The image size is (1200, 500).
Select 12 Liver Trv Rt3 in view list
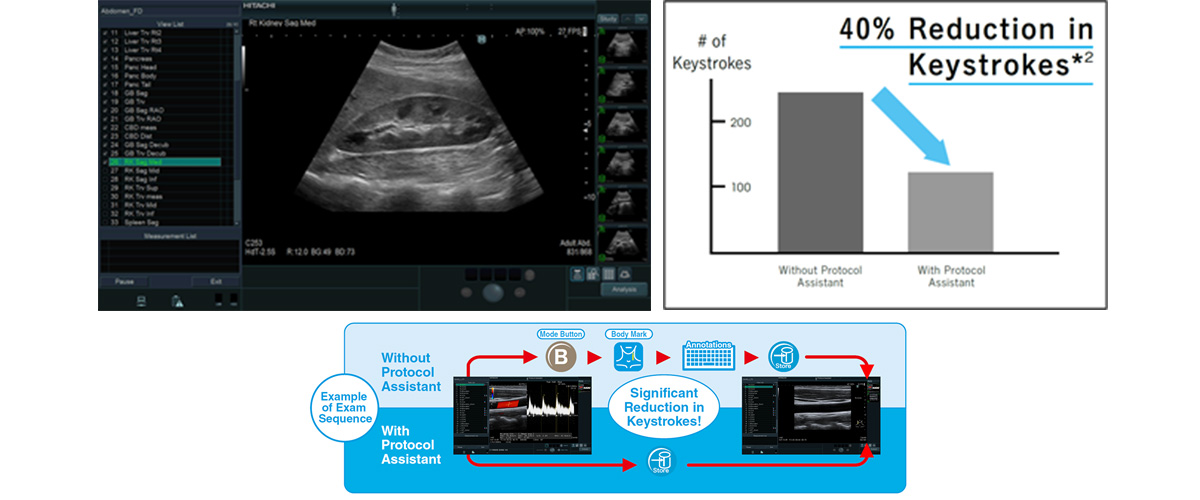[166, 41]
